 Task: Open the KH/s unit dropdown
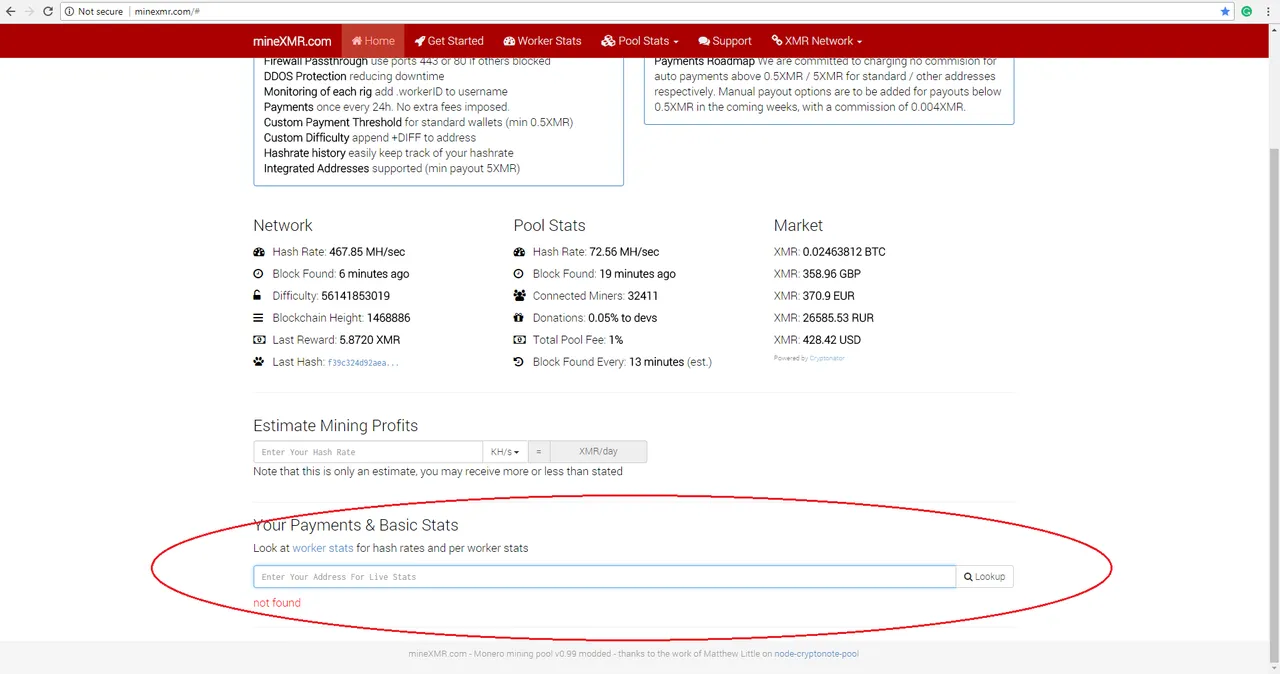click(x=505, y=452)
